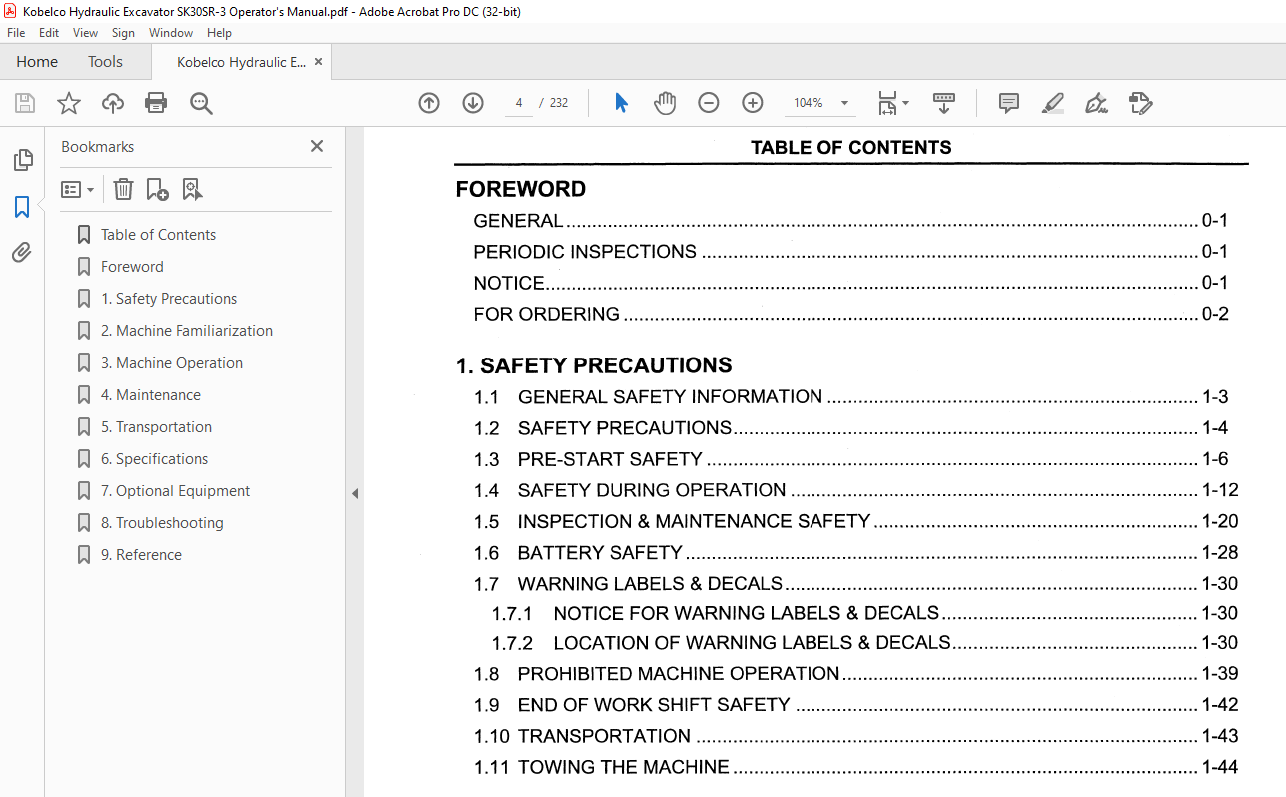The width and height of the screenshot is (1286, 797).
Task: Star this document as a favorite
Action: coord(68,103)
